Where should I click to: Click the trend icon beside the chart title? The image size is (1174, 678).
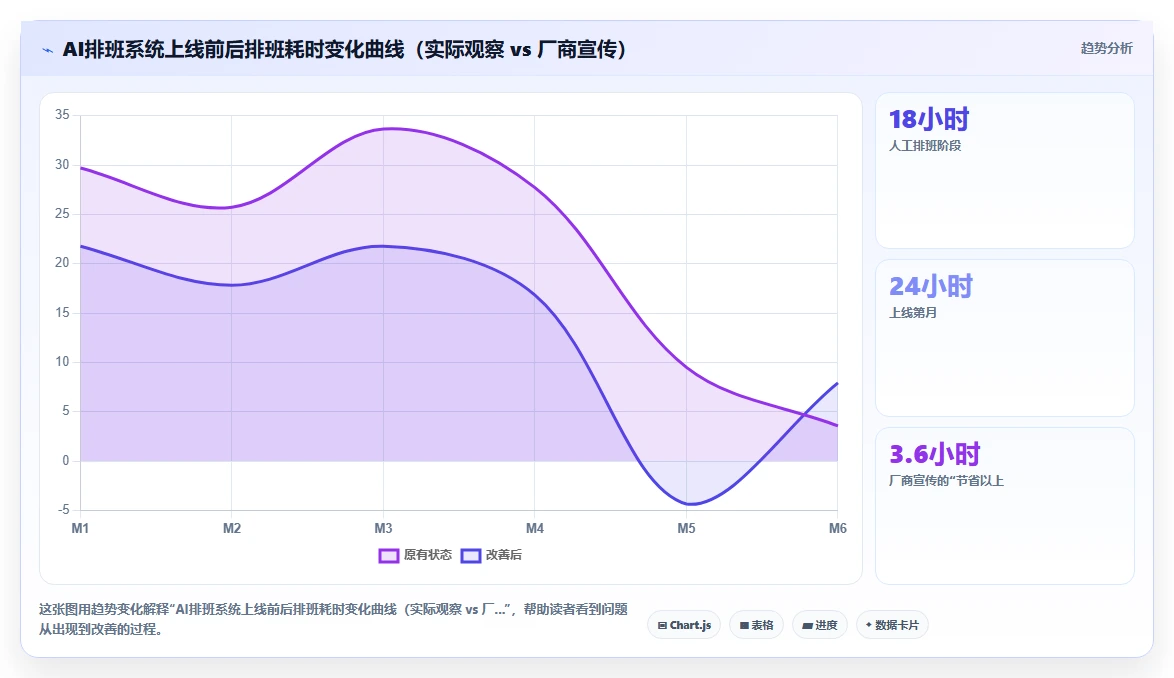(48, 50)
